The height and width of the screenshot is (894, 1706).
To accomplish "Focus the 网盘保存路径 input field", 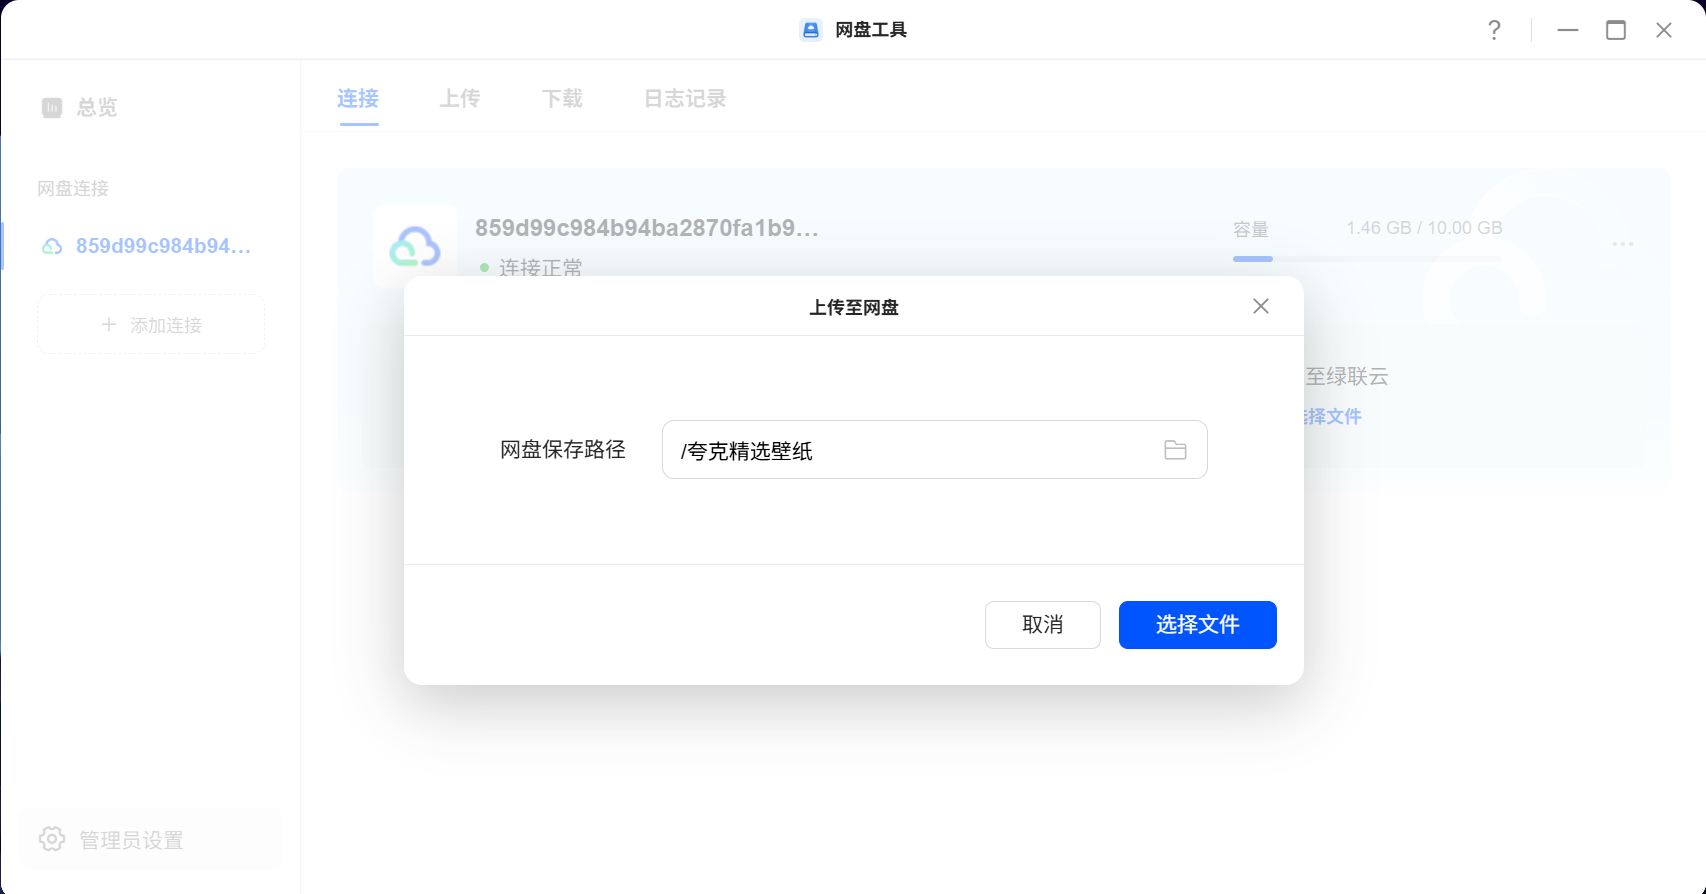I will (934, 450).
